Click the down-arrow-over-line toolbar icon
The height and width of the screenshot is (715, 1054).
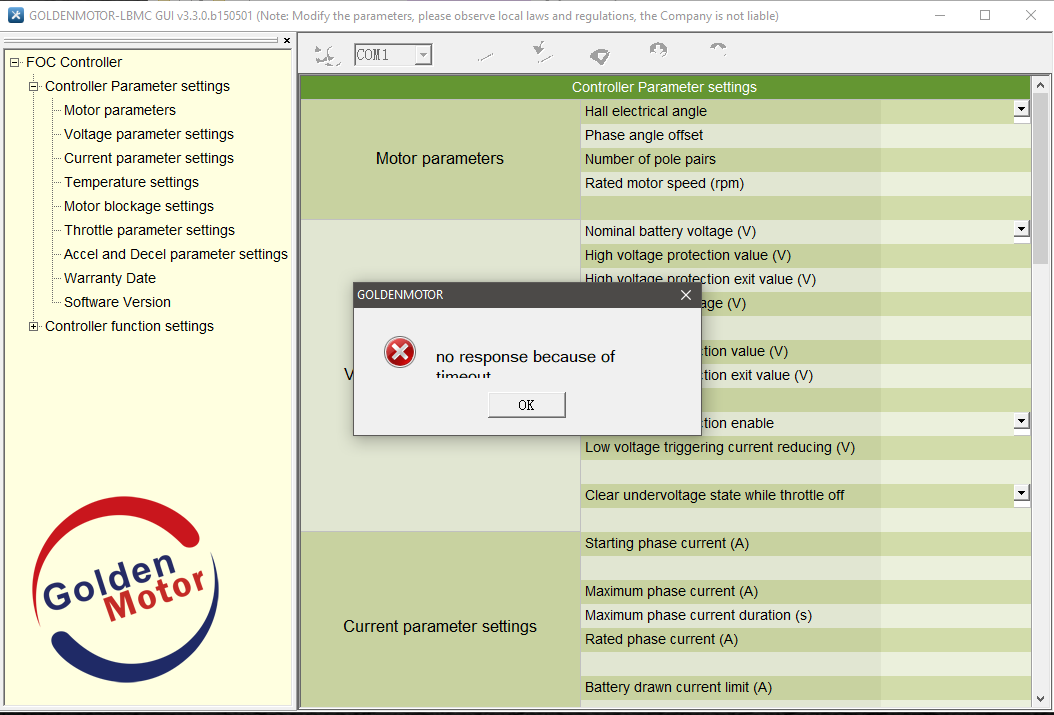click(541, 52)
